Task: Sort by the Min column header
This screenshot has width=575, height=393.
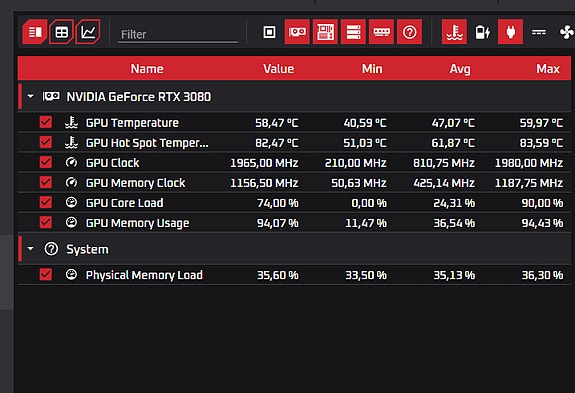Action: 372,69
